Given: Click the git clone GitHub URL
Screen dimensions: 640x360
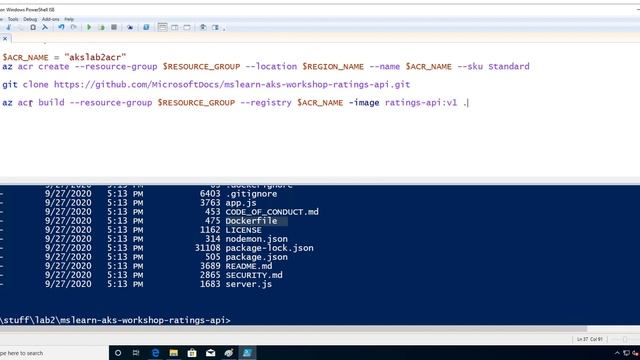Looking at the screenshot, I should coord(232,84).
